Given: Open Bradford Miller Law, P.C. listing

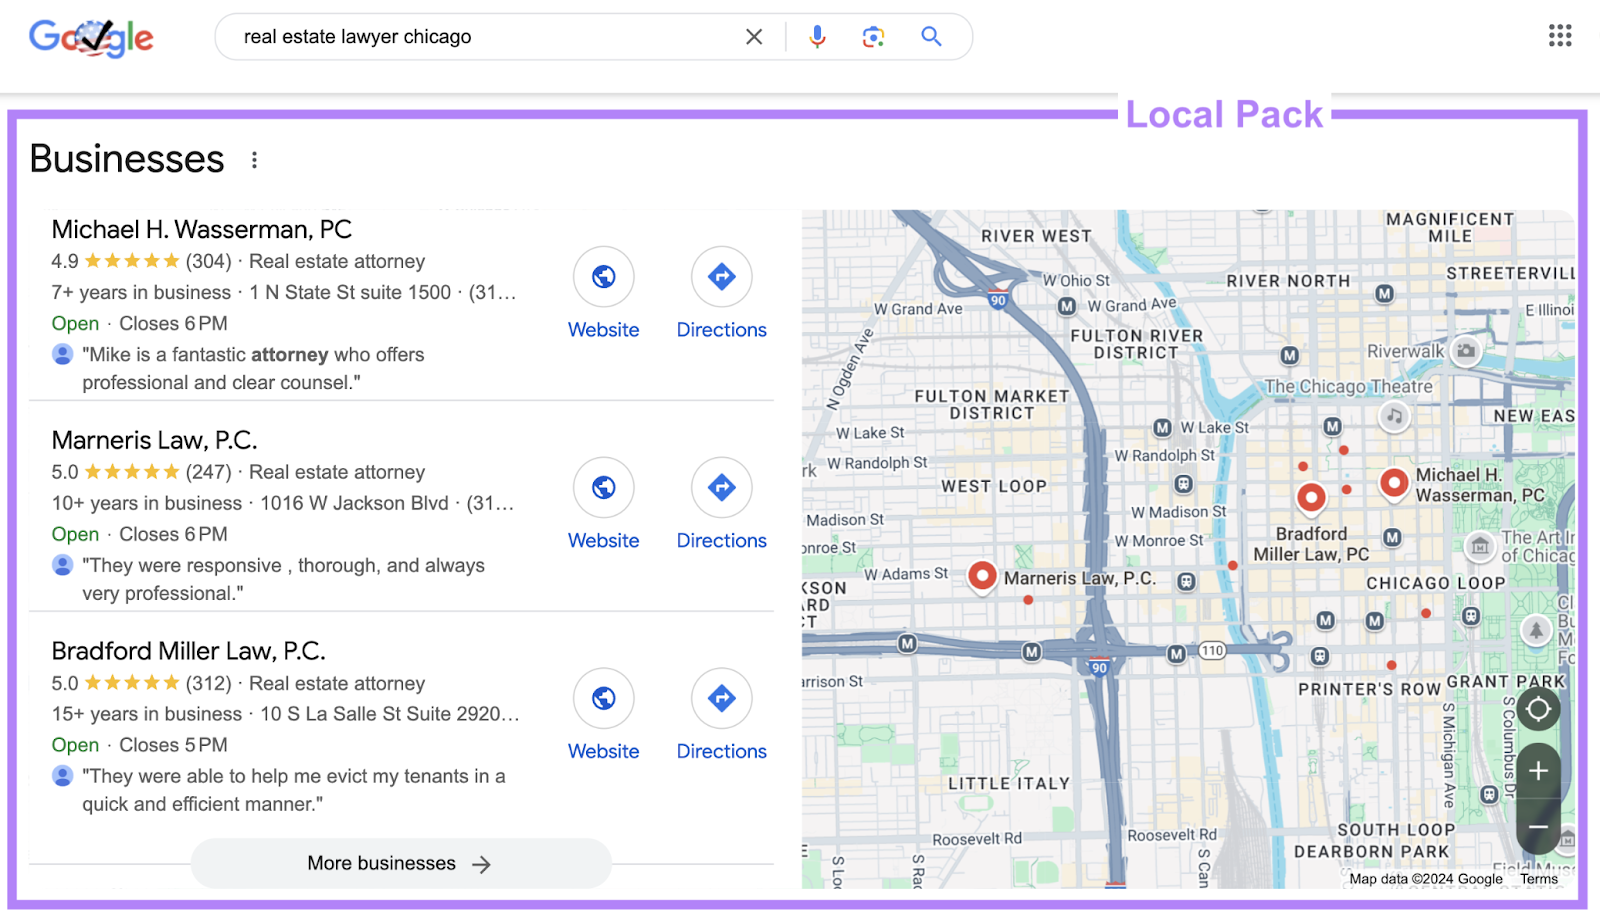Looking at the screenshot, I should [x=188, y=650].
